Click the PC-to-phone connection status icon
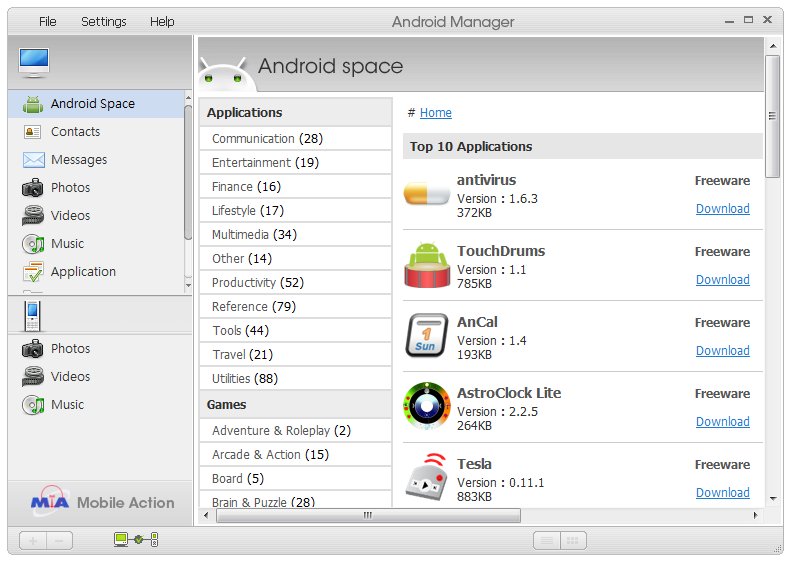790x562 pixels. coord(136,540)
